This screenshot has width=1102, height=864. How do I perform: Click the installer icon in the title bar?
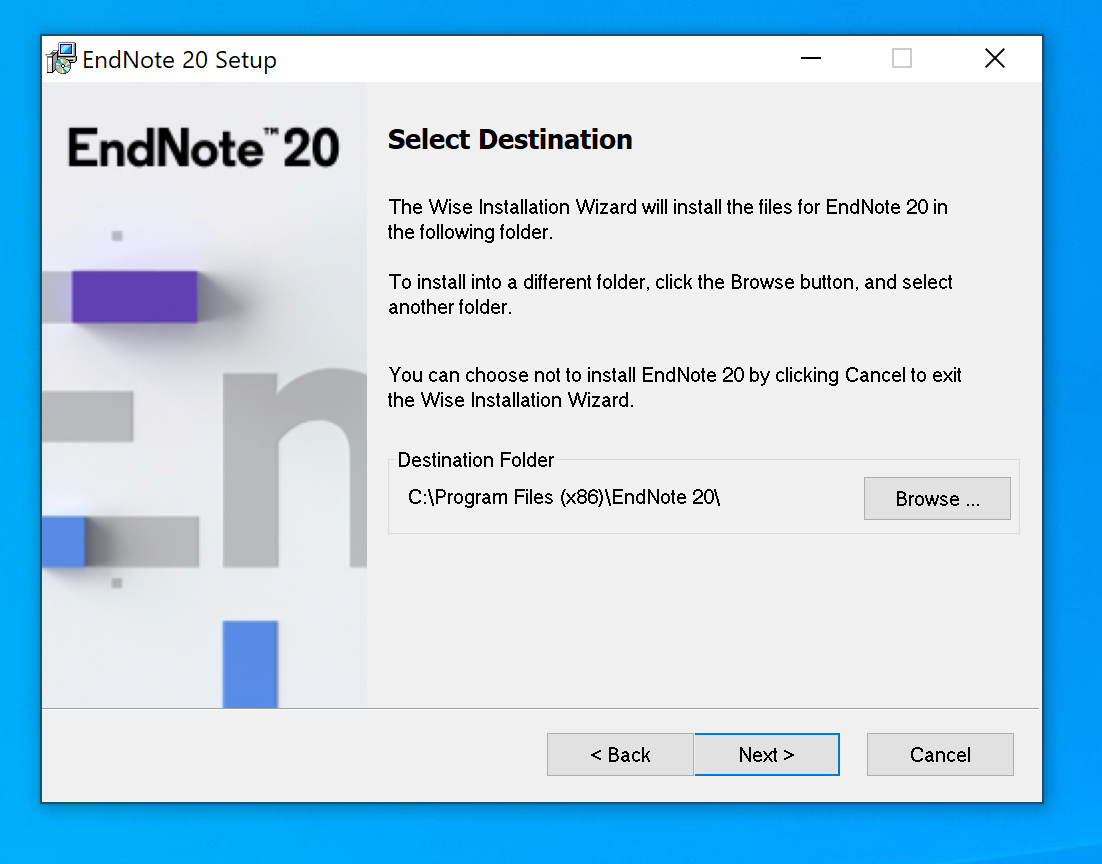coord(61,59)
